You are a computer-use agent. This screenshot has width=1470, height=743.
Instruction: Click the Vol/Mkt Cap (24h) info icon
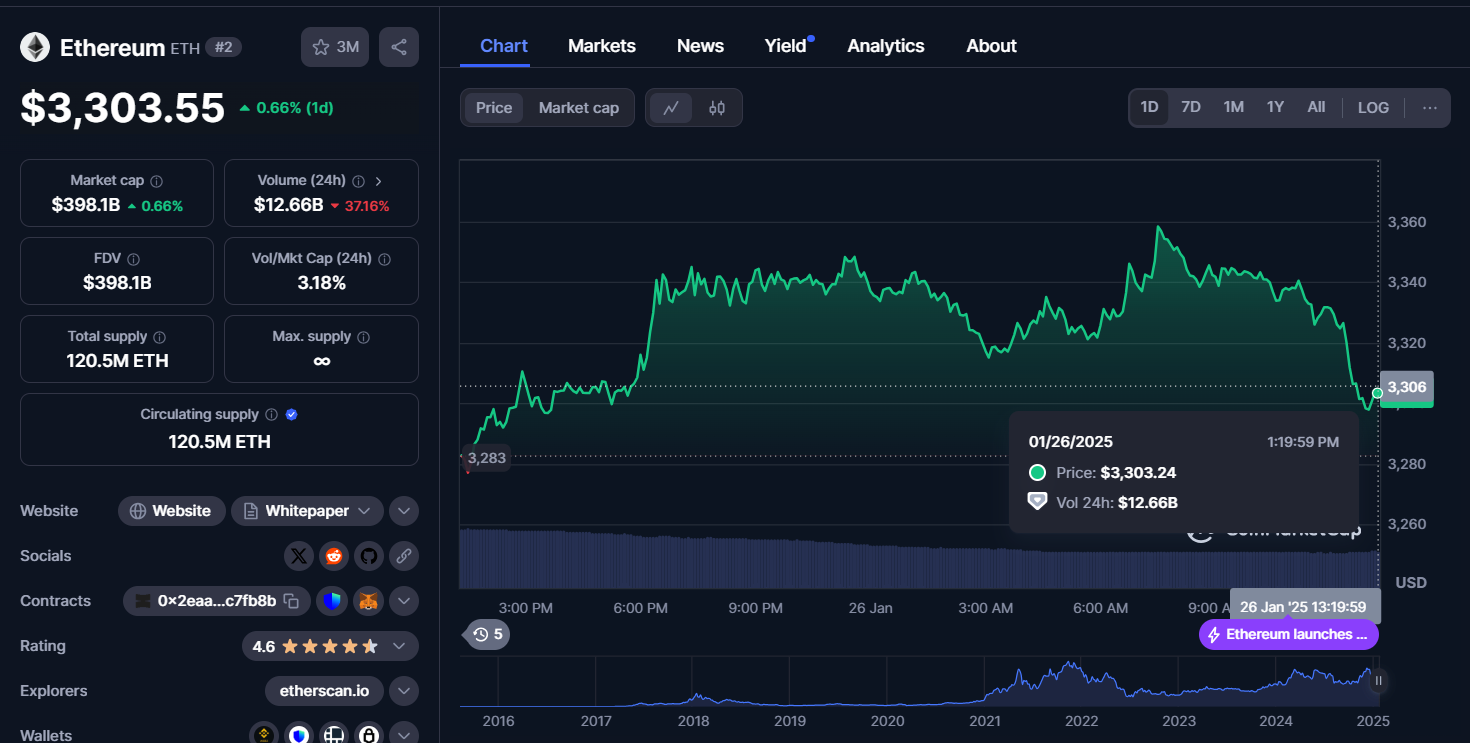tap(385, 259)
